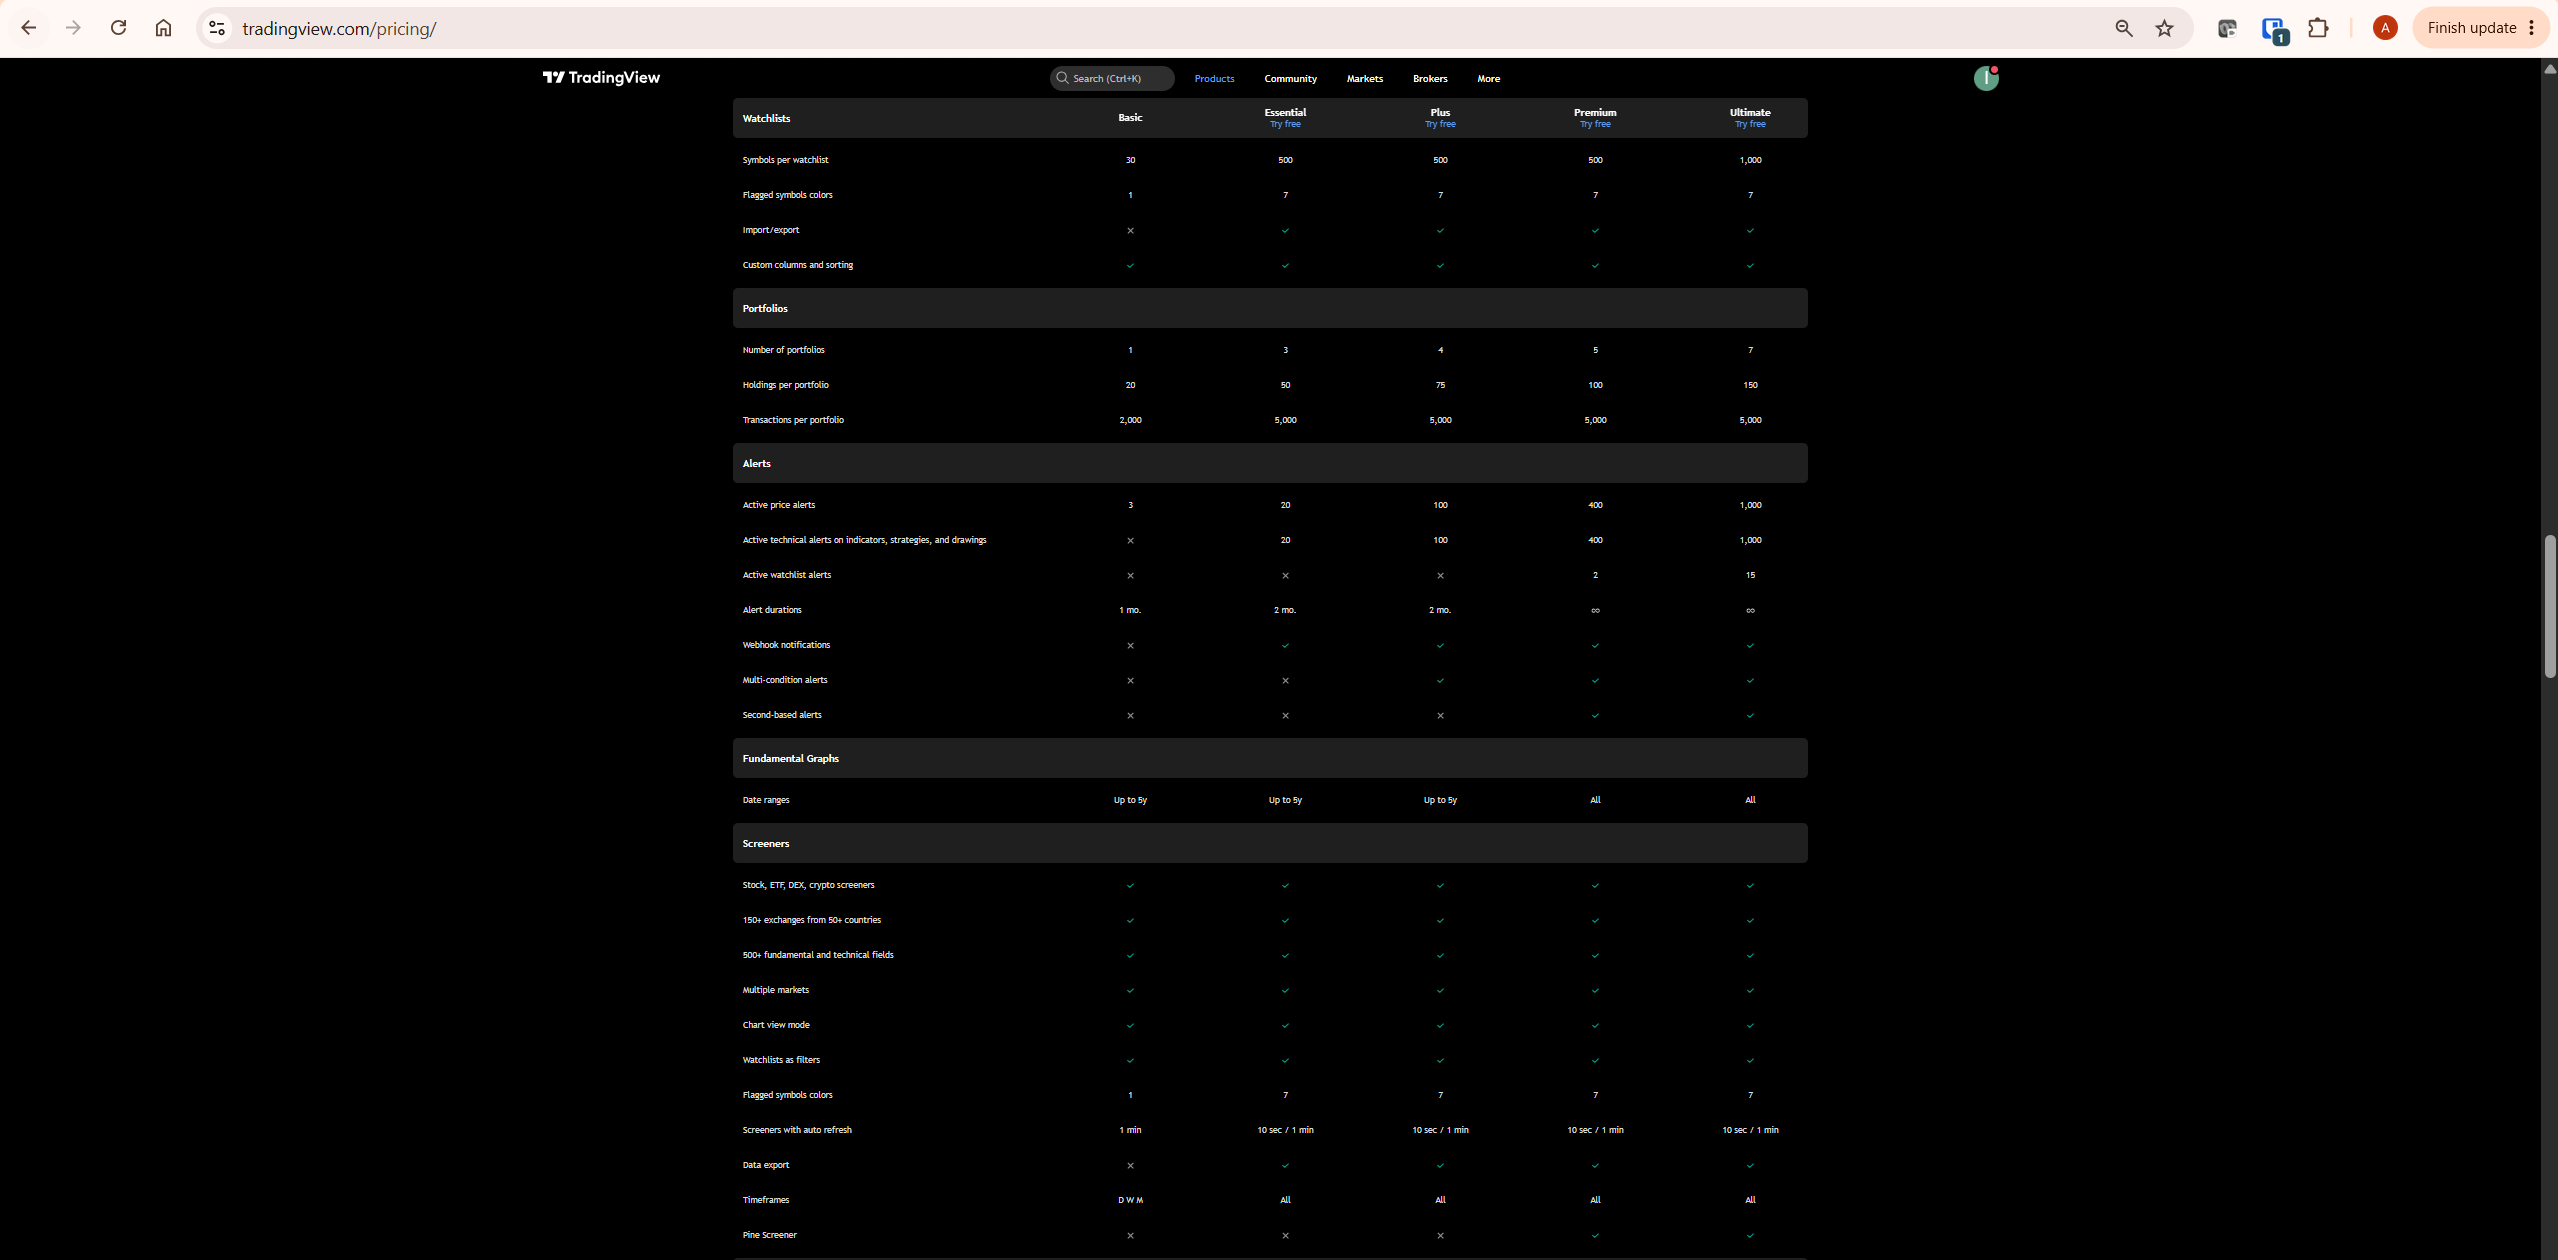Click the 15 watchlist alerts value for Ultimate

(1750, 575)
